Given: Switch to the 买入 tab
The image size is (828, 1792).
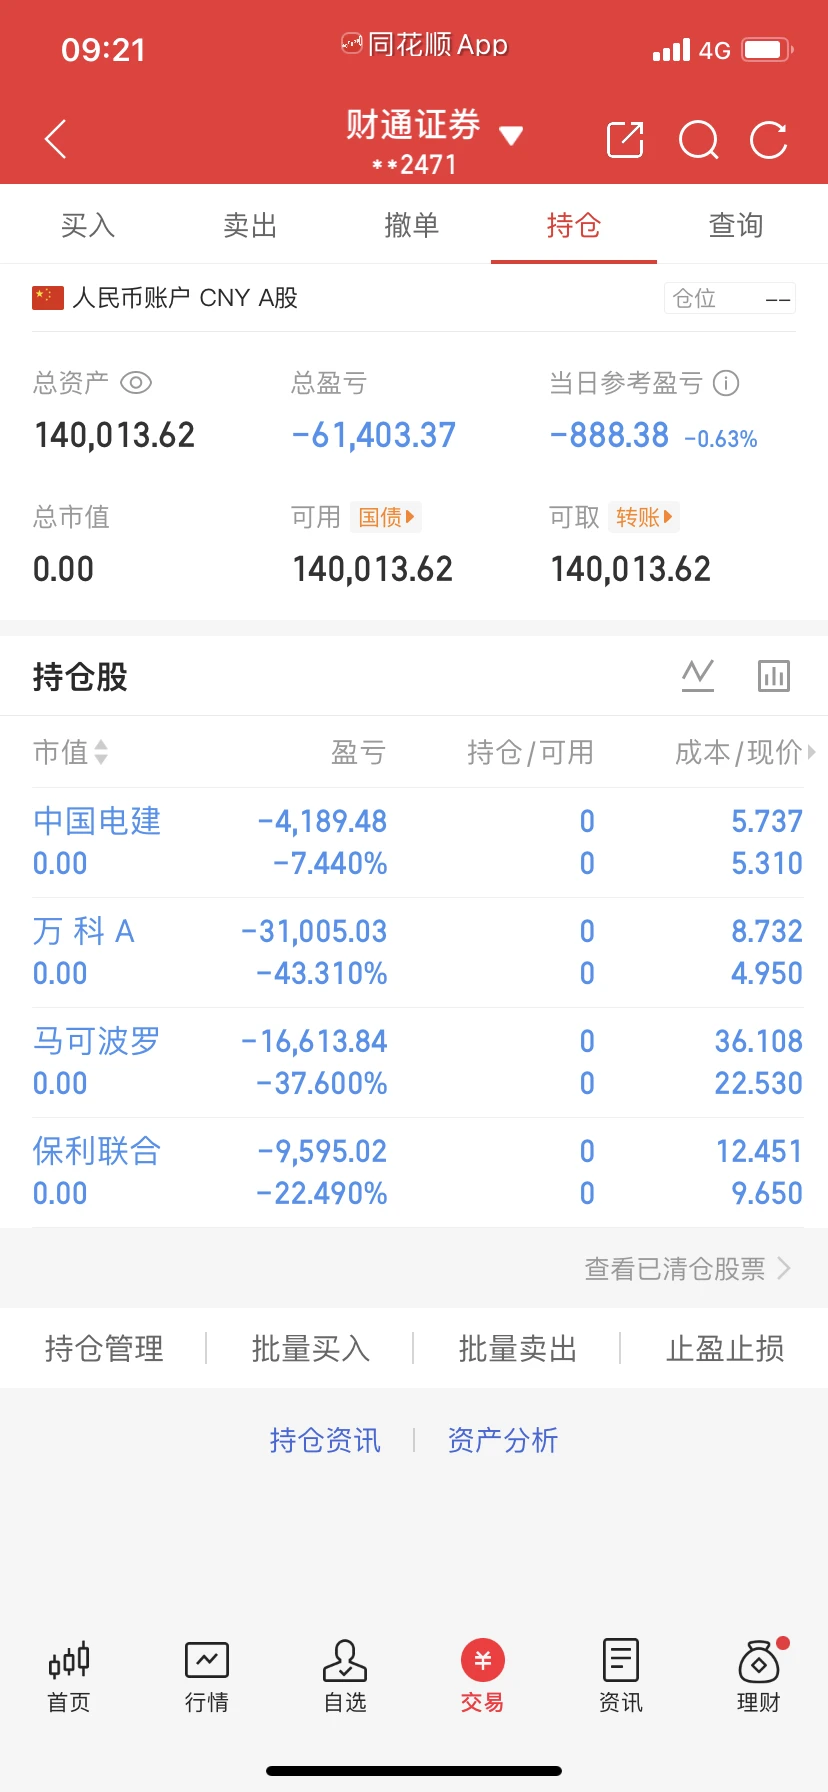Looking at the screenshot, I should (x=88, y=225).
